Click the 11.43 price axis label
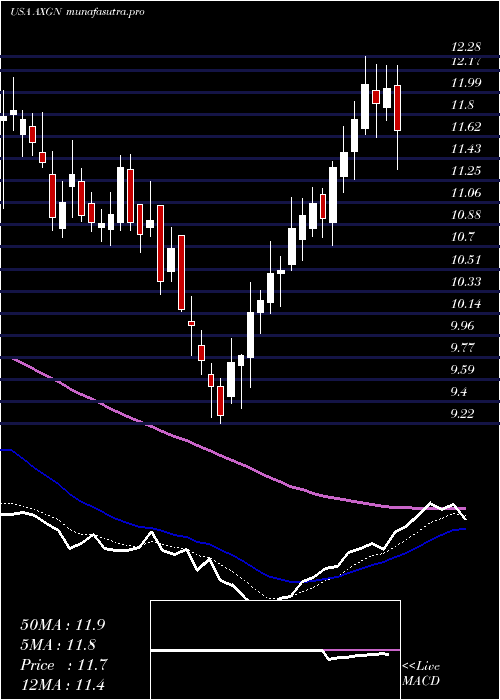This screenshot has width=500, height=700. tap(466, 149)
